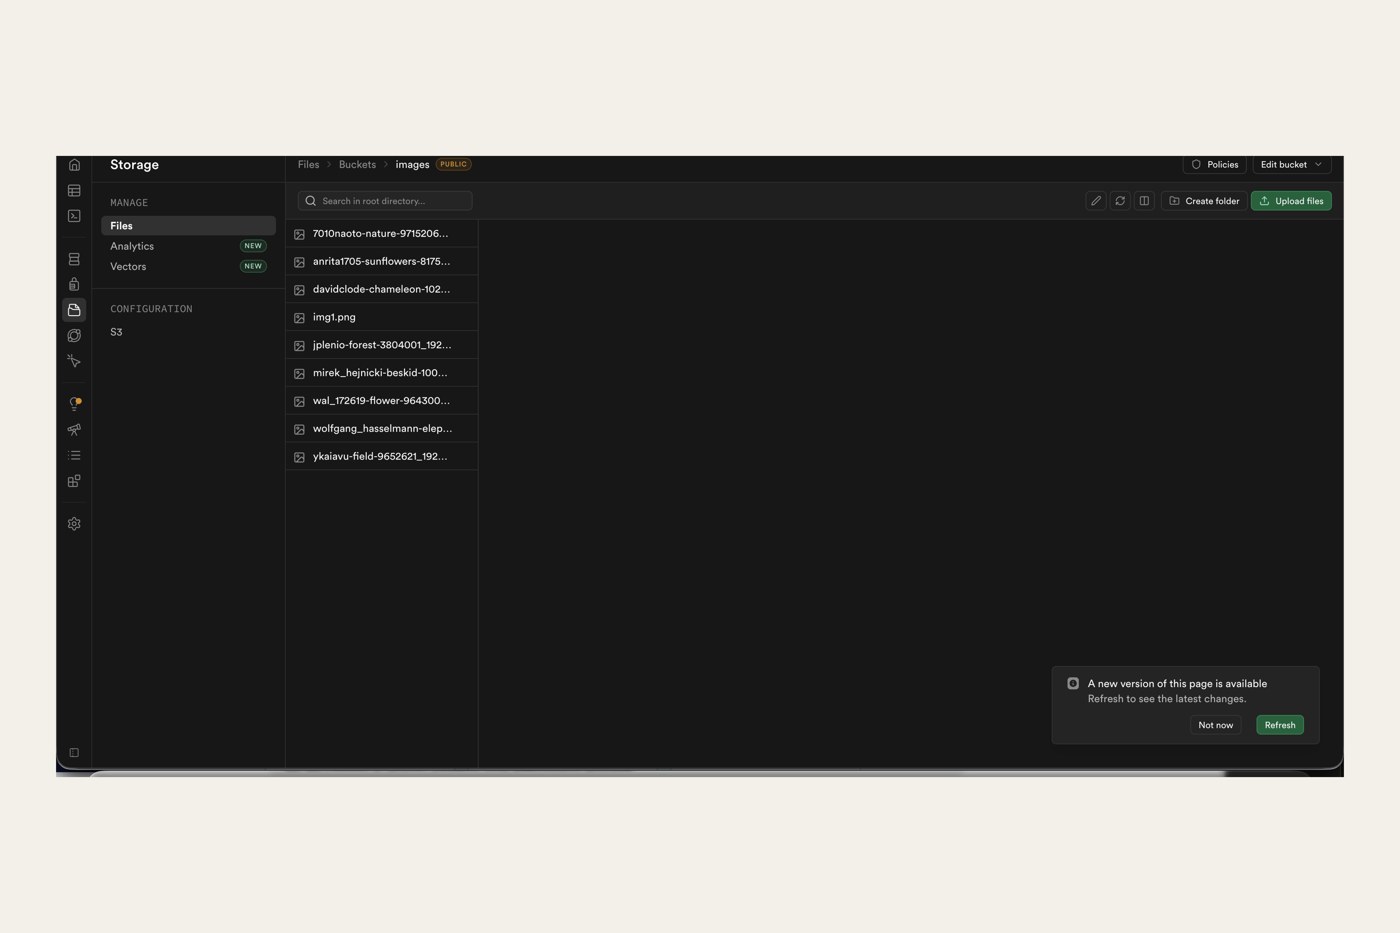The height and width of the screenshot is (933, 1400).
Task: Open the Database sidebar icon
Action: 74,259
